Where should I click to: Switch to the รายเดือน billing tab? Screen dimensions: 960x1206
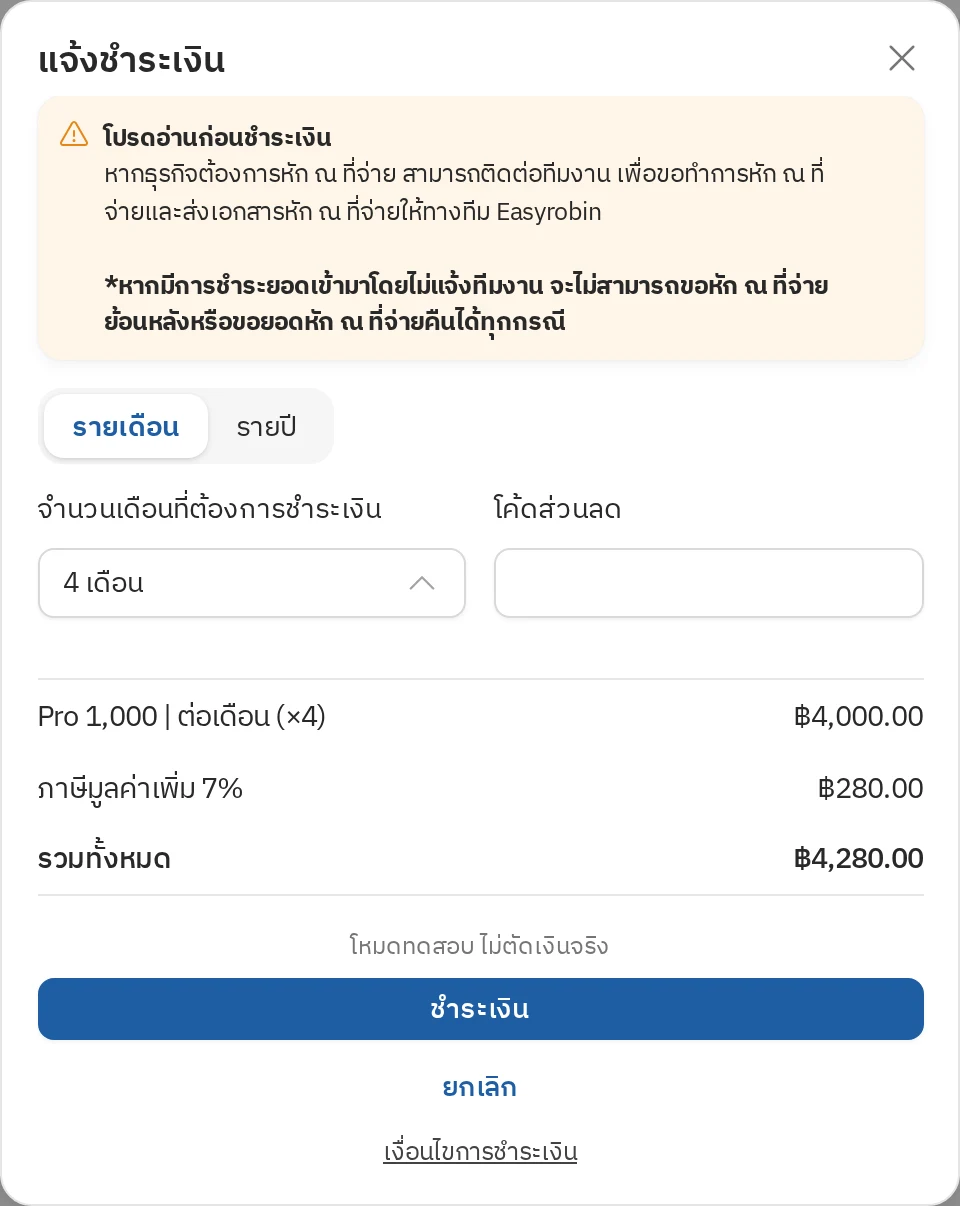[126, 427]
